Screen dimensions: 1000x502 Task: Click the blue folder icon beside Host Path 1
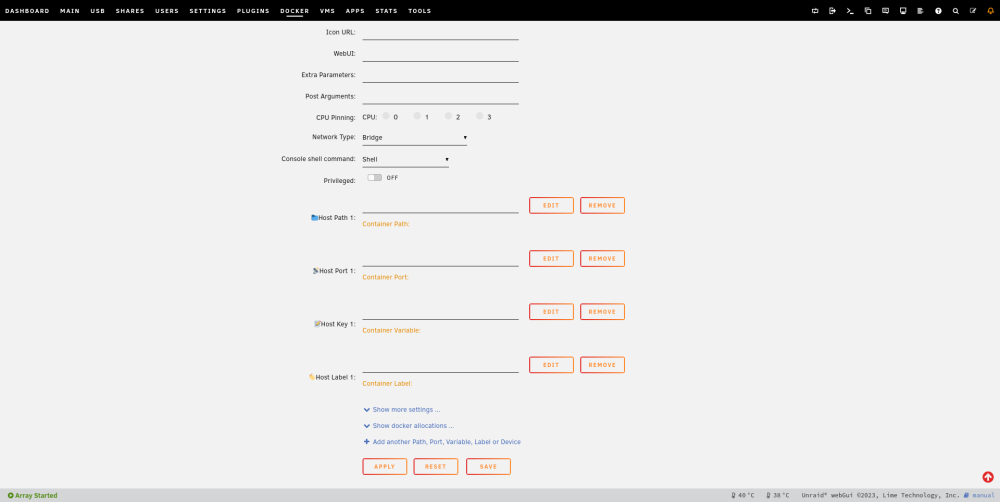point(314,218)
